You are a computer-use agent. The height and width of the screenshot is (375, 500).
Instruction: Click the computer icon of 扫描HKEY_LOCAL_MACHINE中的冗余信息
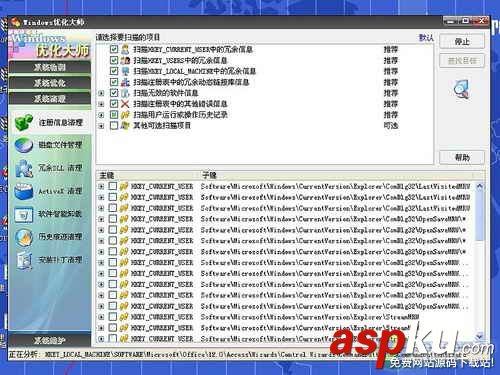click(x=125, y=71)
